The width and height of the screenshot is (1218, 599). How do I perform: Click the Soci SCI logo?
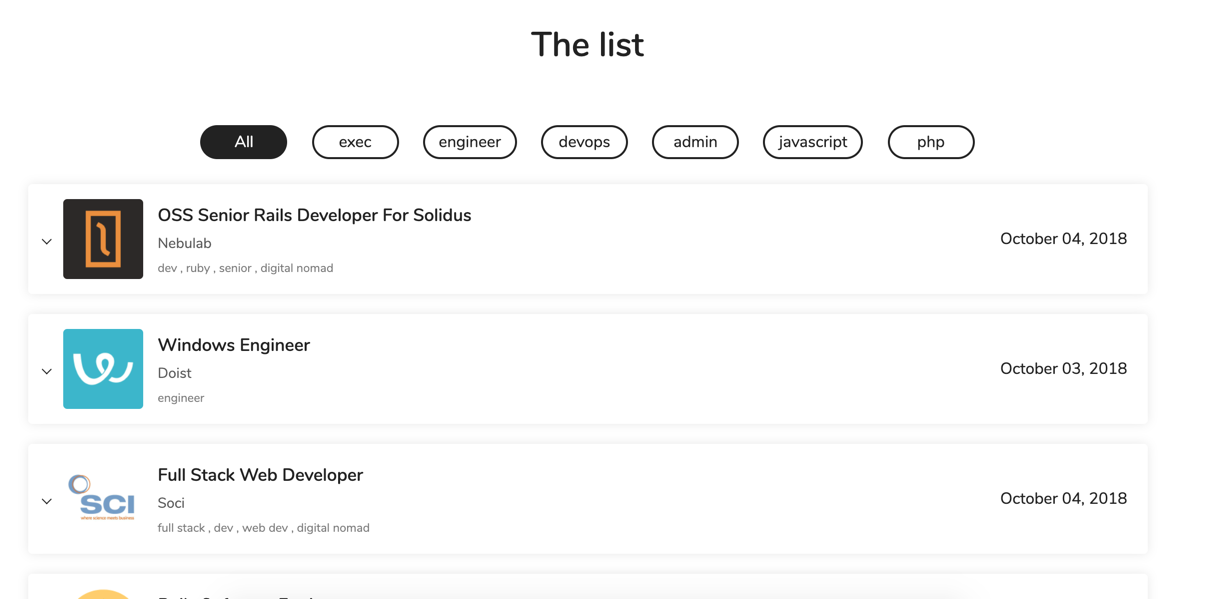pos(103,499)
